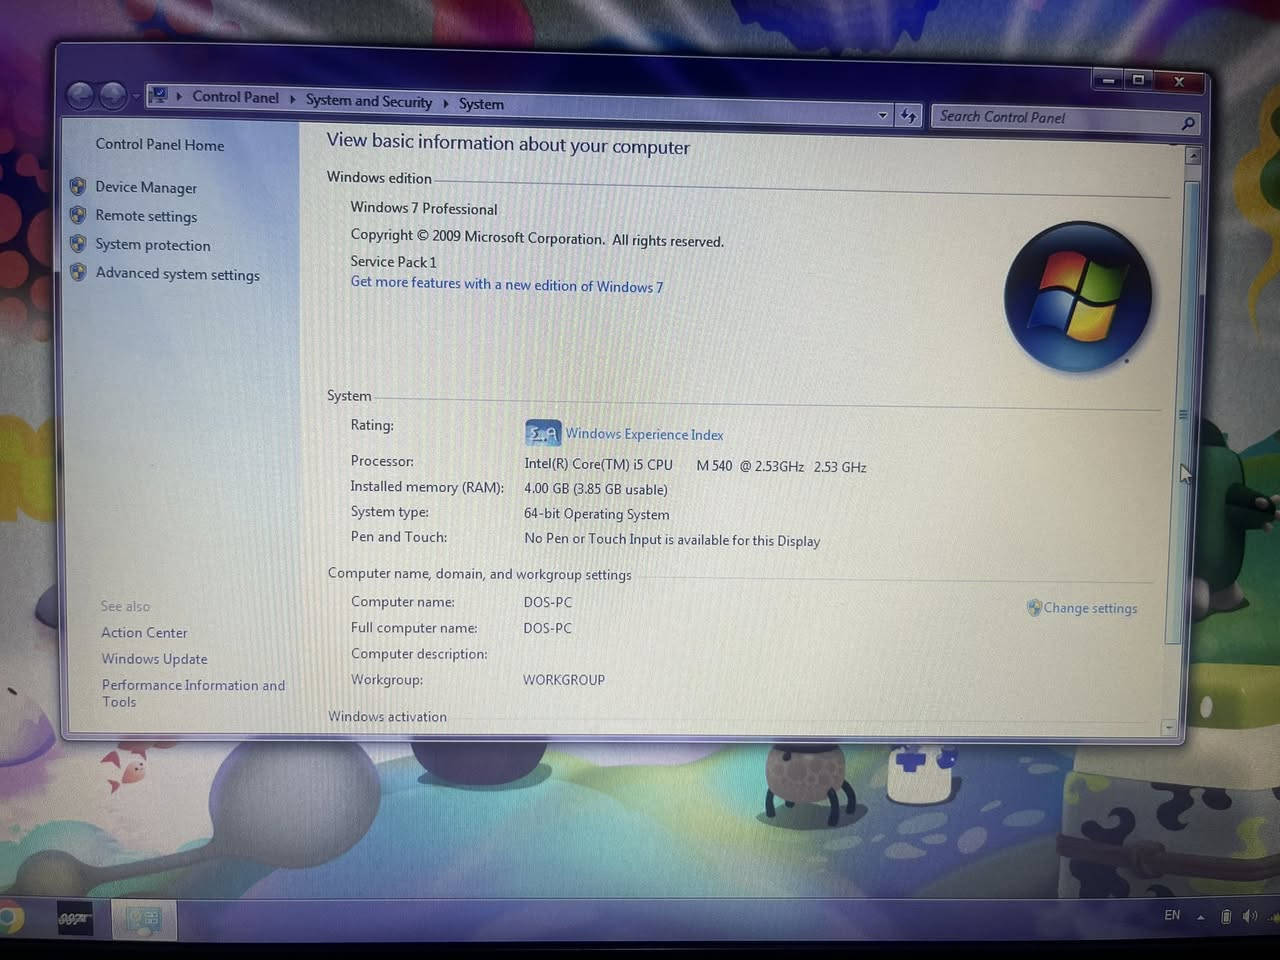Image resolution: width=1280 pixels, height=960 pixels.
Task: Click the Forward navigation arrow button
Action: [113, 96]
